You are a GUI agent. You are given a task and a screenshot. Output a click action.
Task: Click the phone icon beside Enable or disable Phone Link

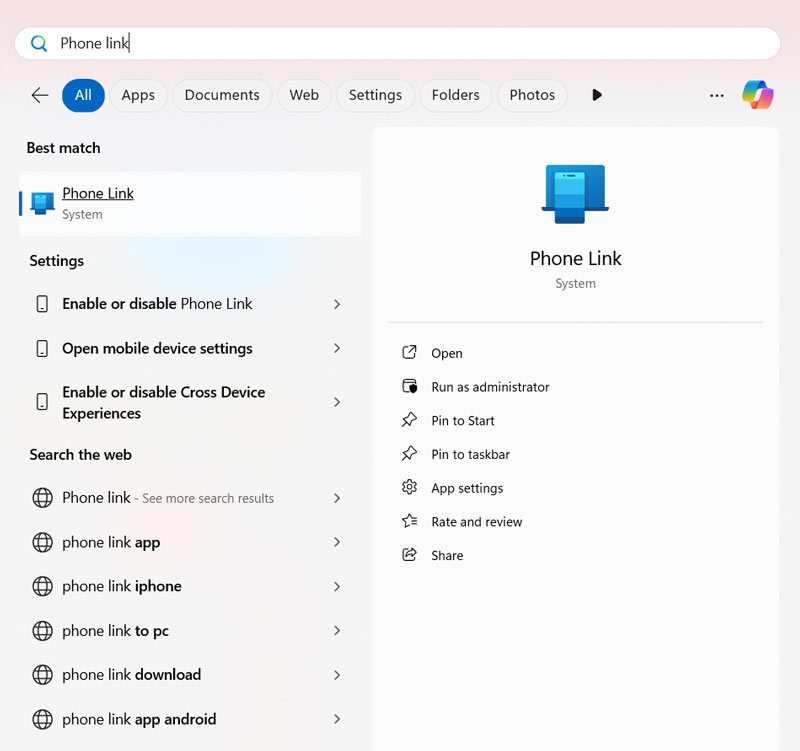[x=42, y=304]
